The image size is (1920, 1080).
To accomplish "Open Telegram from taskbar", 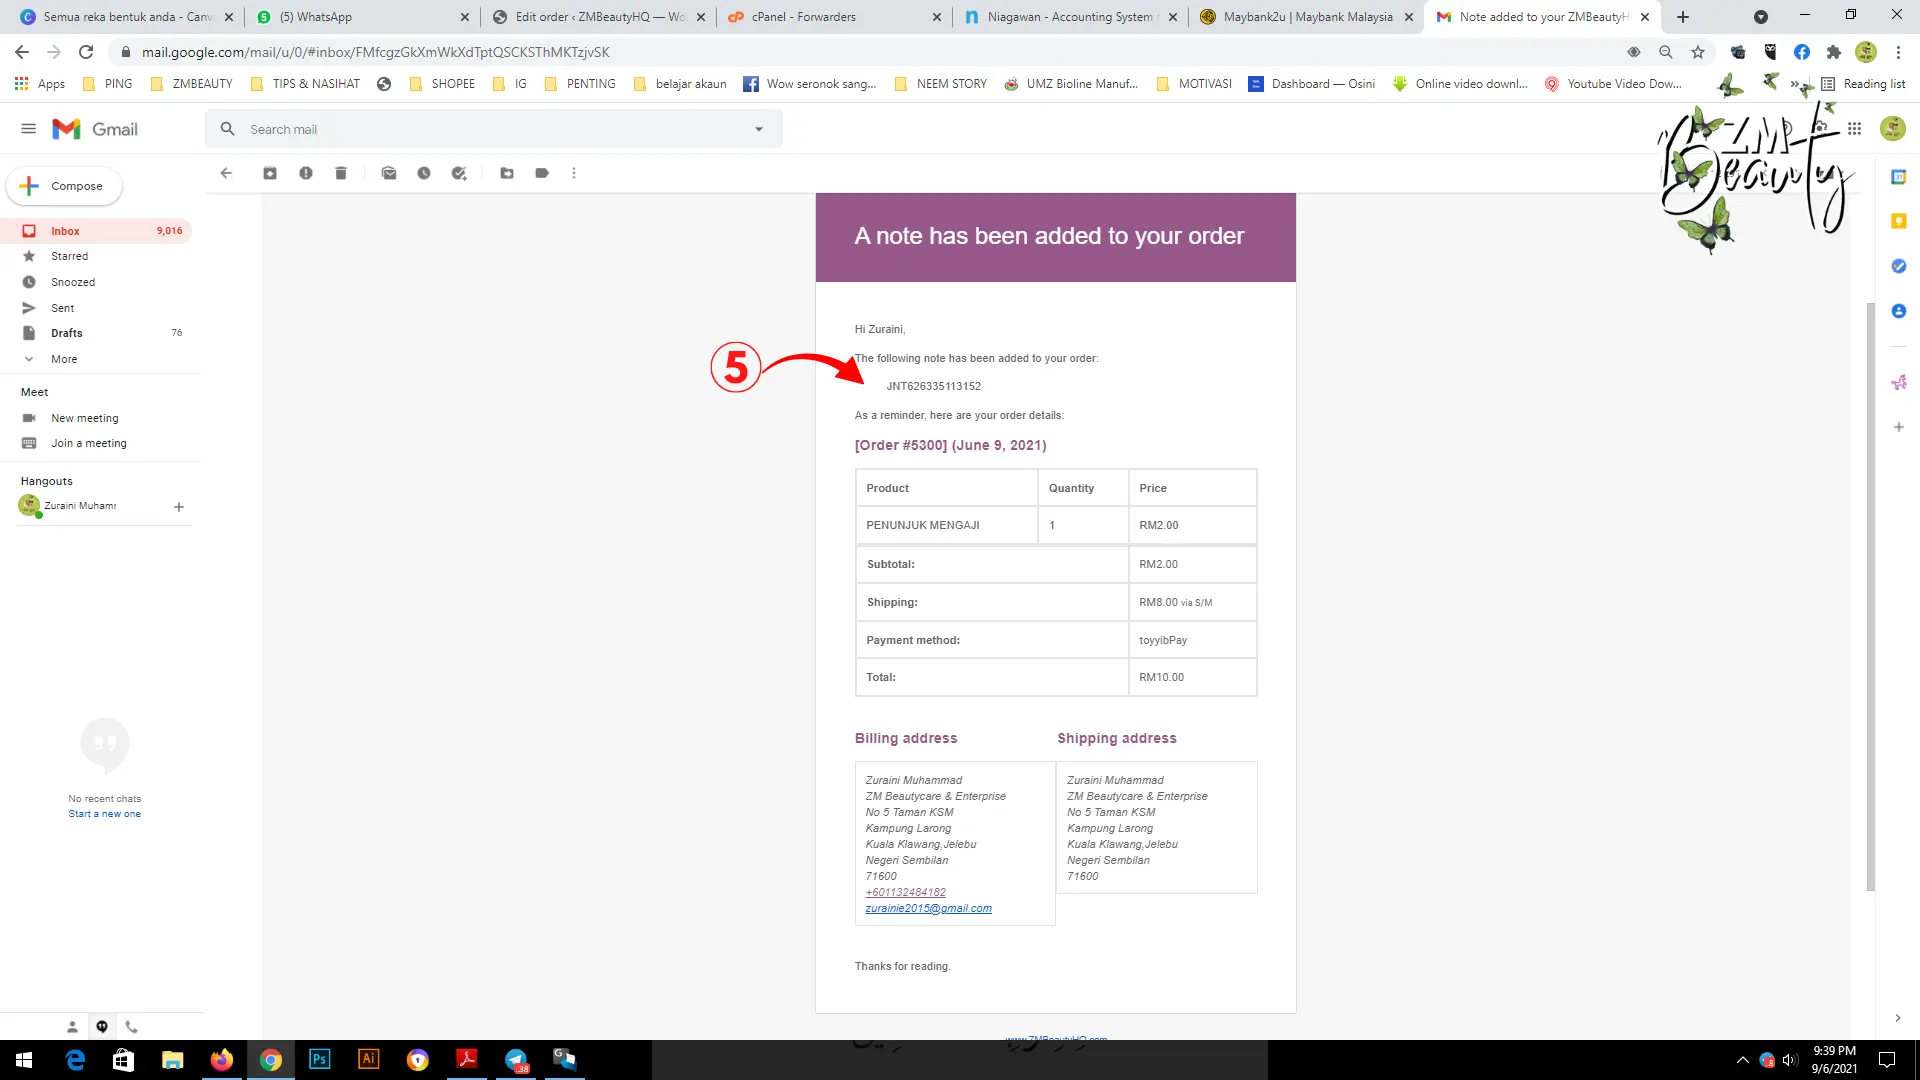I will point(516,1060).
